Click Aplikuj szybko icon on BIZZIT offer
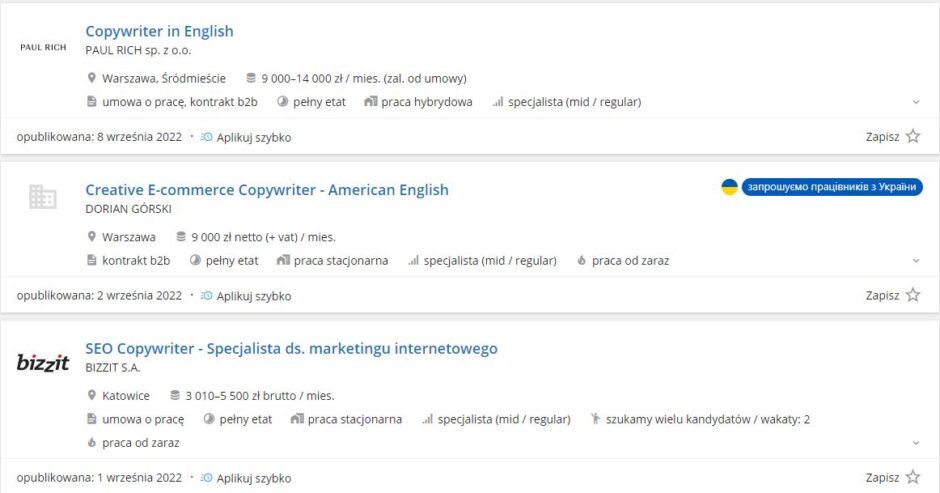 pyautogui.click(x=206, y=478)
